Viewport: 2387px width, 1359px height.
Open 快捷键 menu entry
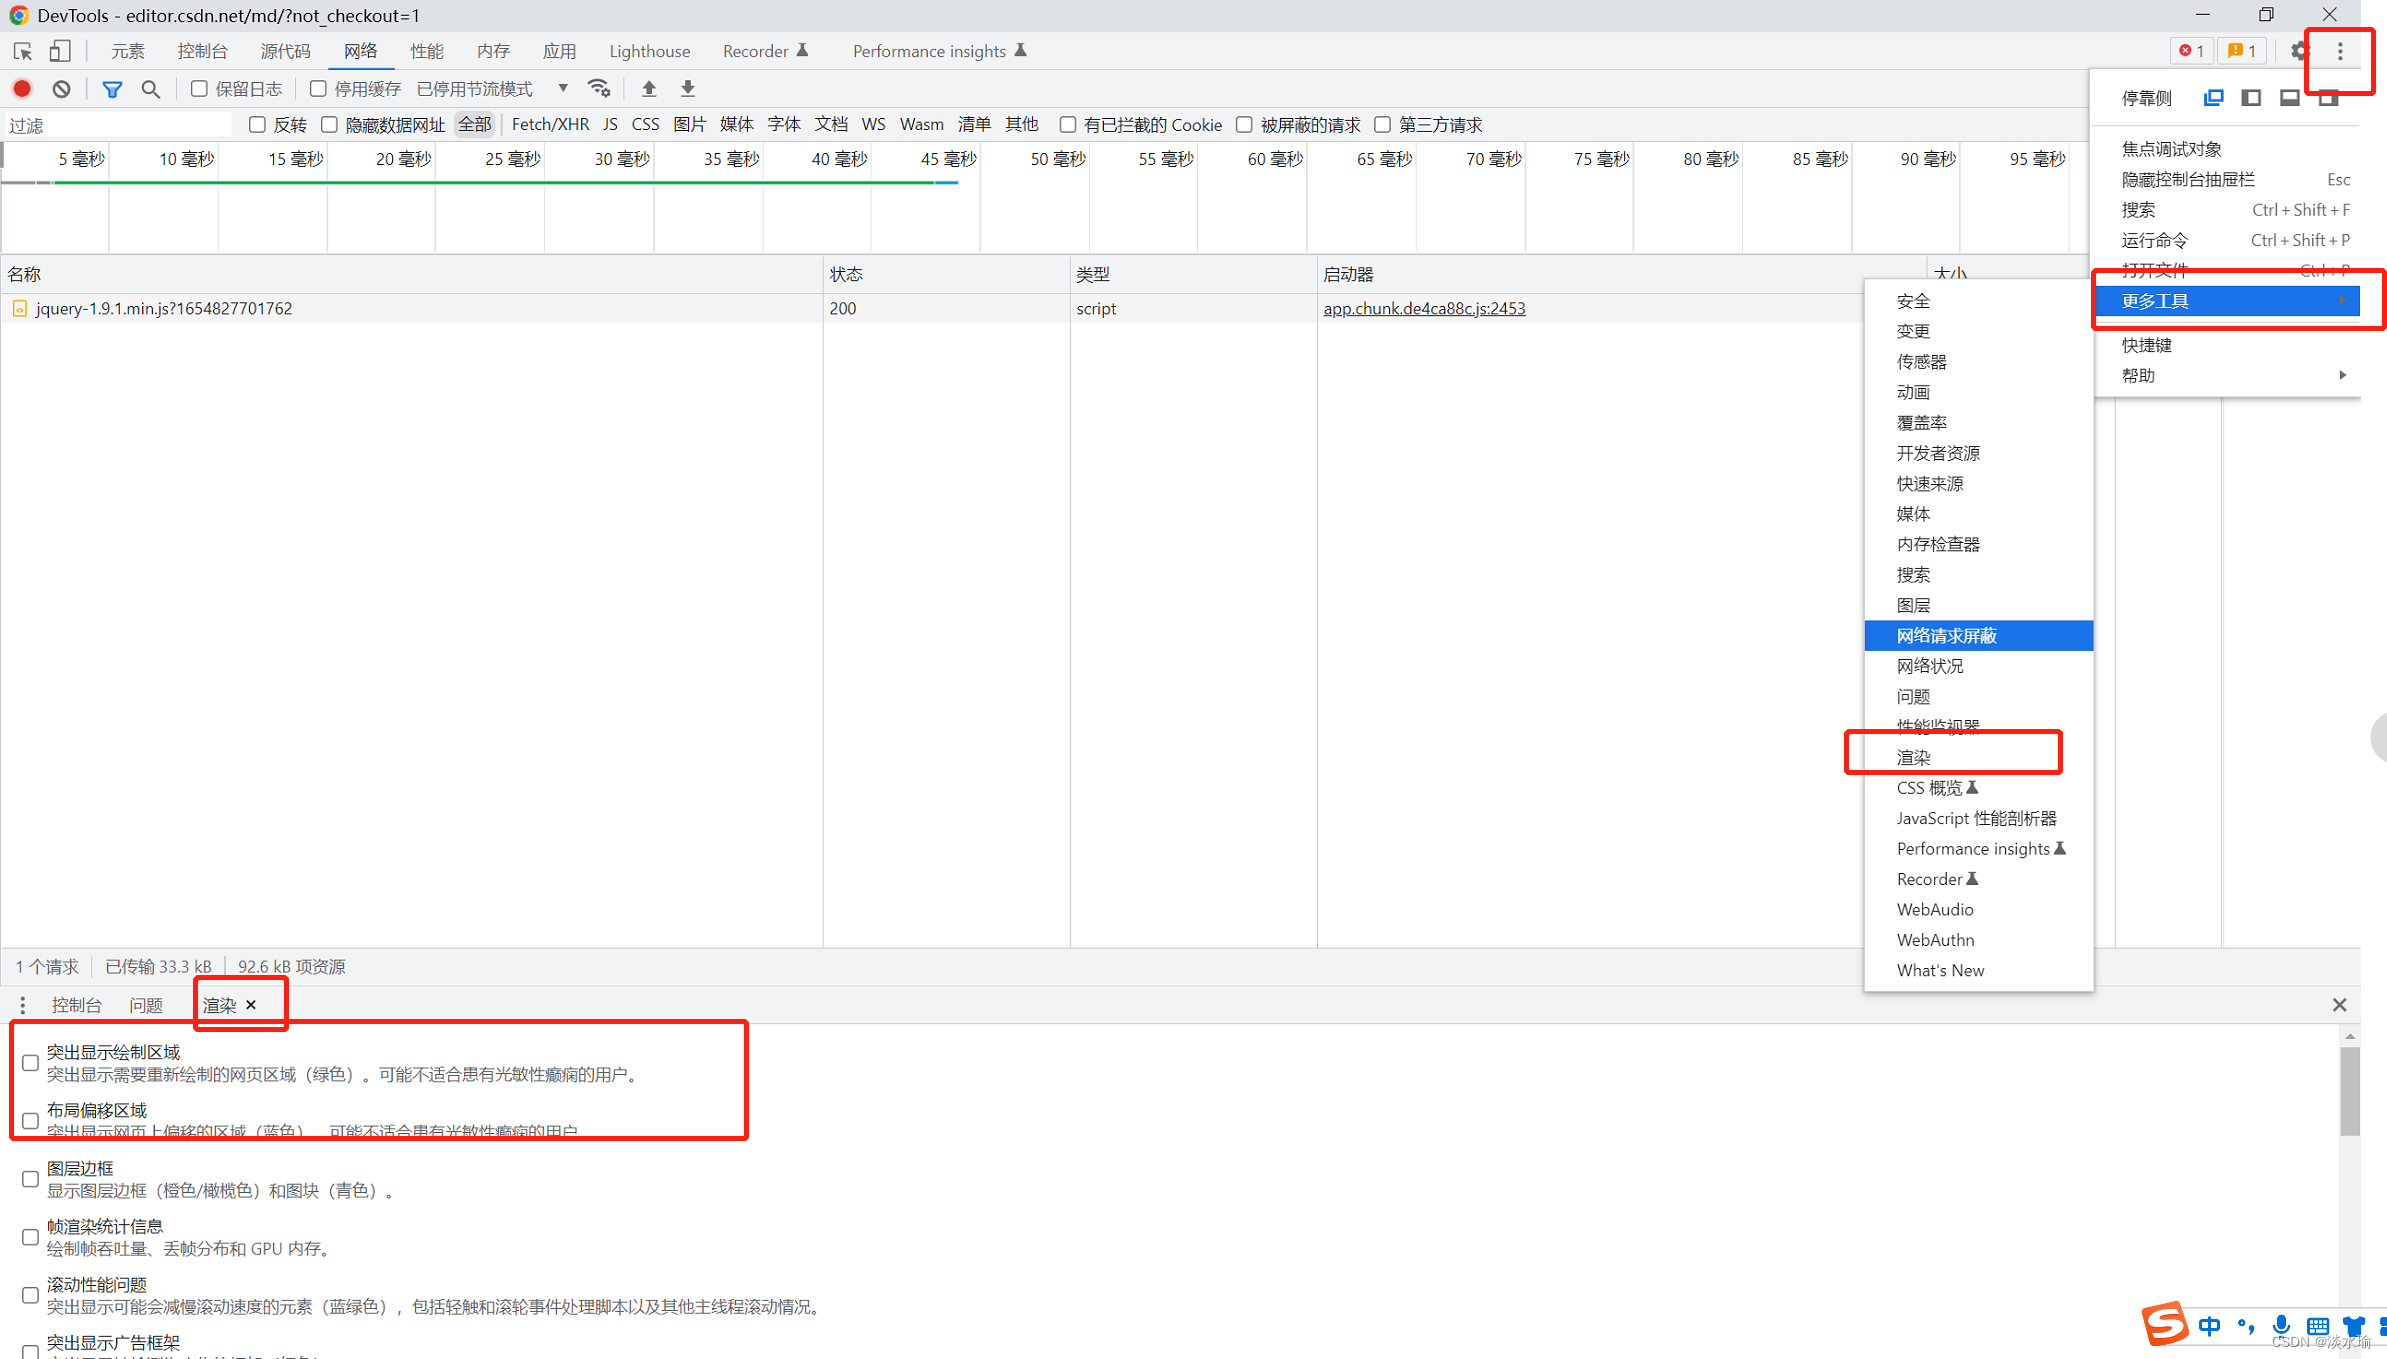tap(2227, 345)
